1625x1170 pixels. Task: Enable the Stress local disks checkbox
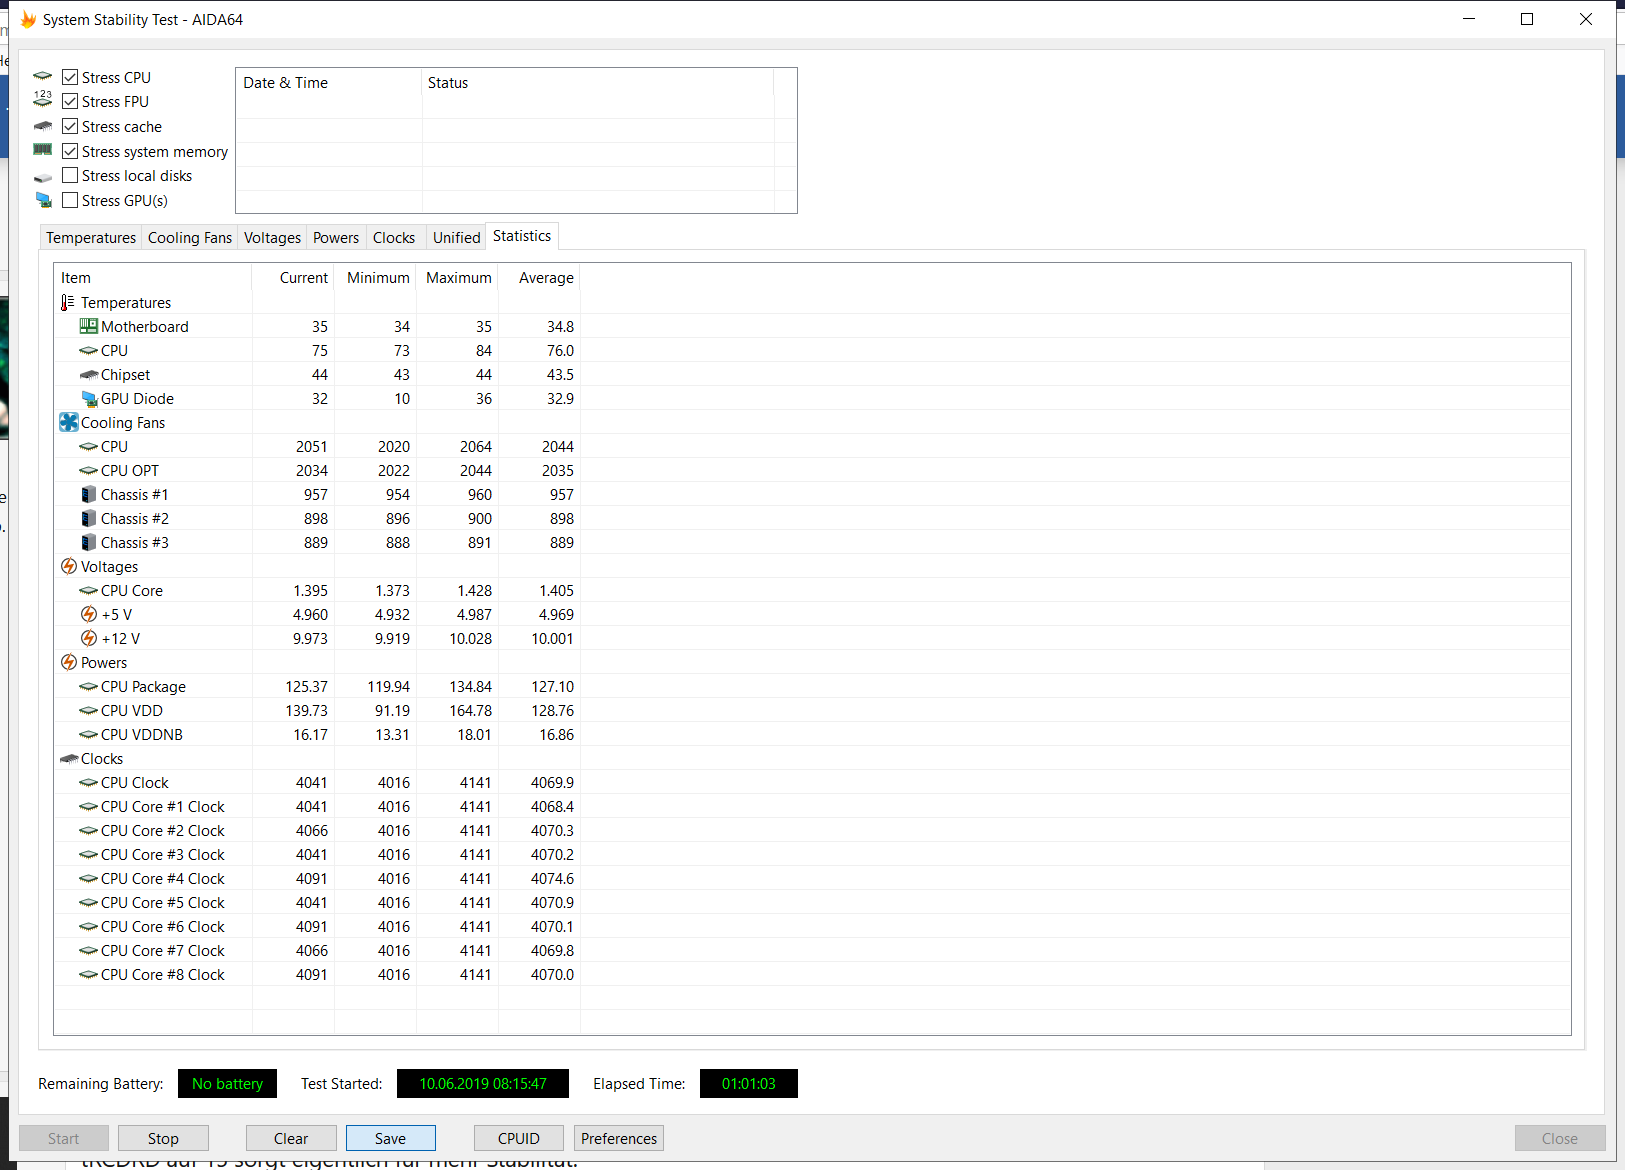(x=70, y=175)
